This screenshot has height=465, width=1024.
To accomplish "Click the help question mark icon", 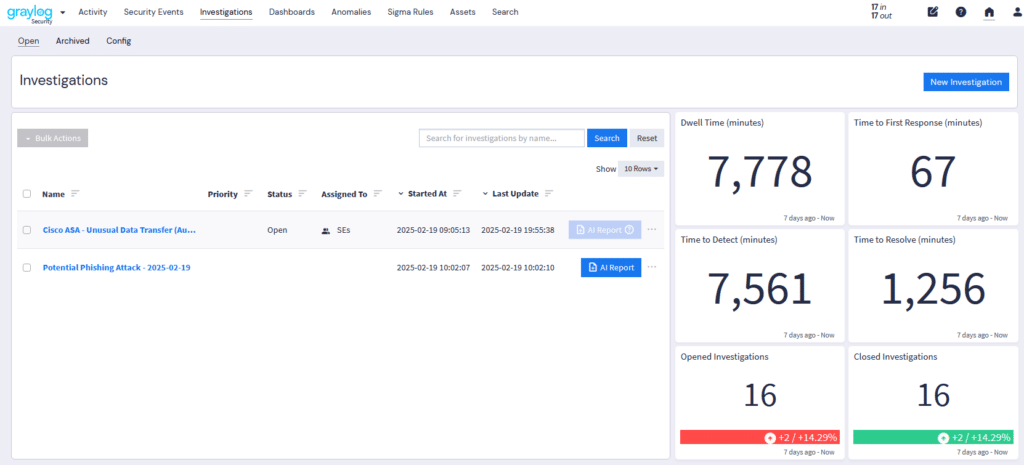I will click(x=961, y=12).
